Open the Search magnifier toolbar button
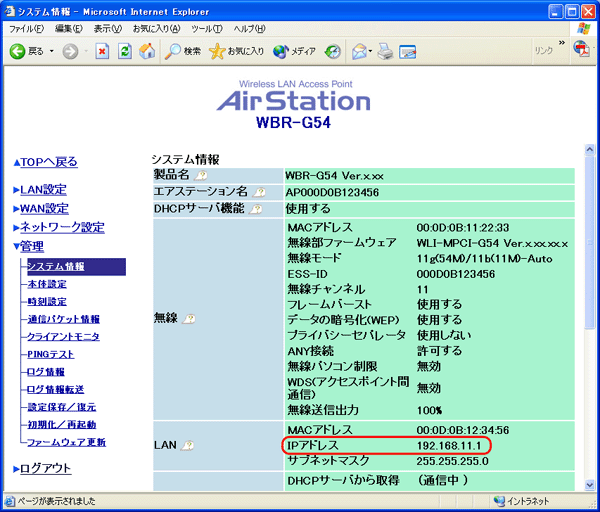The height and width of the screenshot is (512, 600). pyautogui.click(x=183, y=51)
